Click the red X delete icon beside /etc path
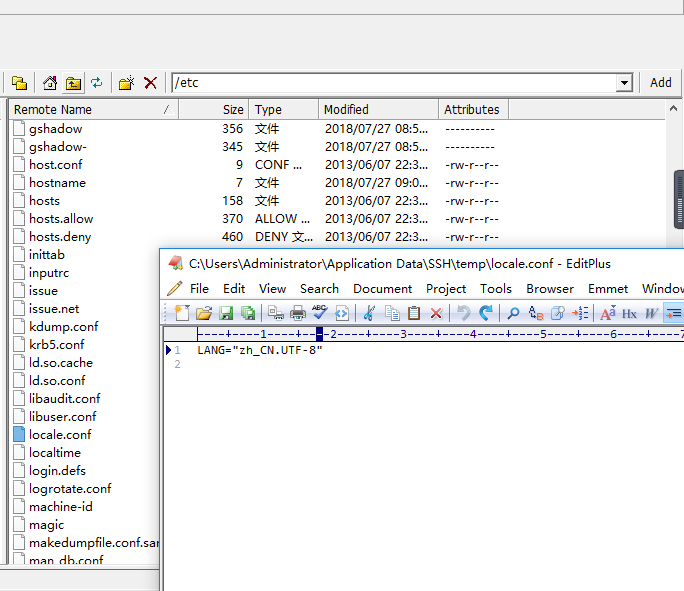Screen dimensions: 684x591 [150, 82]
